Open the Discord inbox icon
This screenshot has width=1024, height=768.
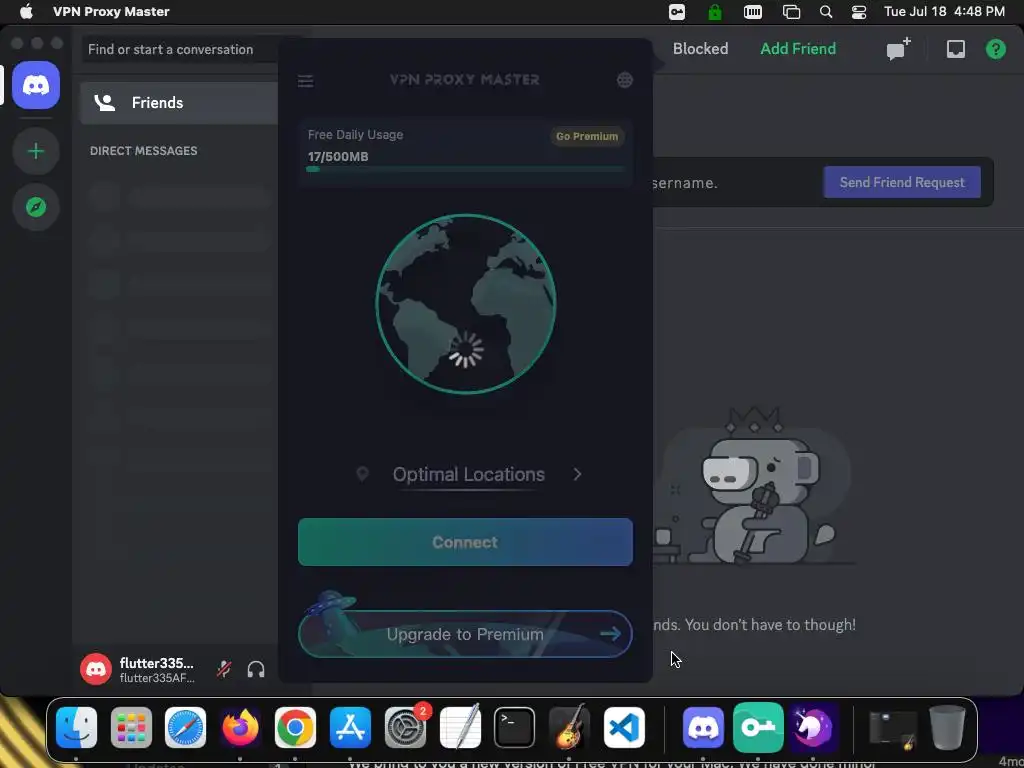click(955, 49)
